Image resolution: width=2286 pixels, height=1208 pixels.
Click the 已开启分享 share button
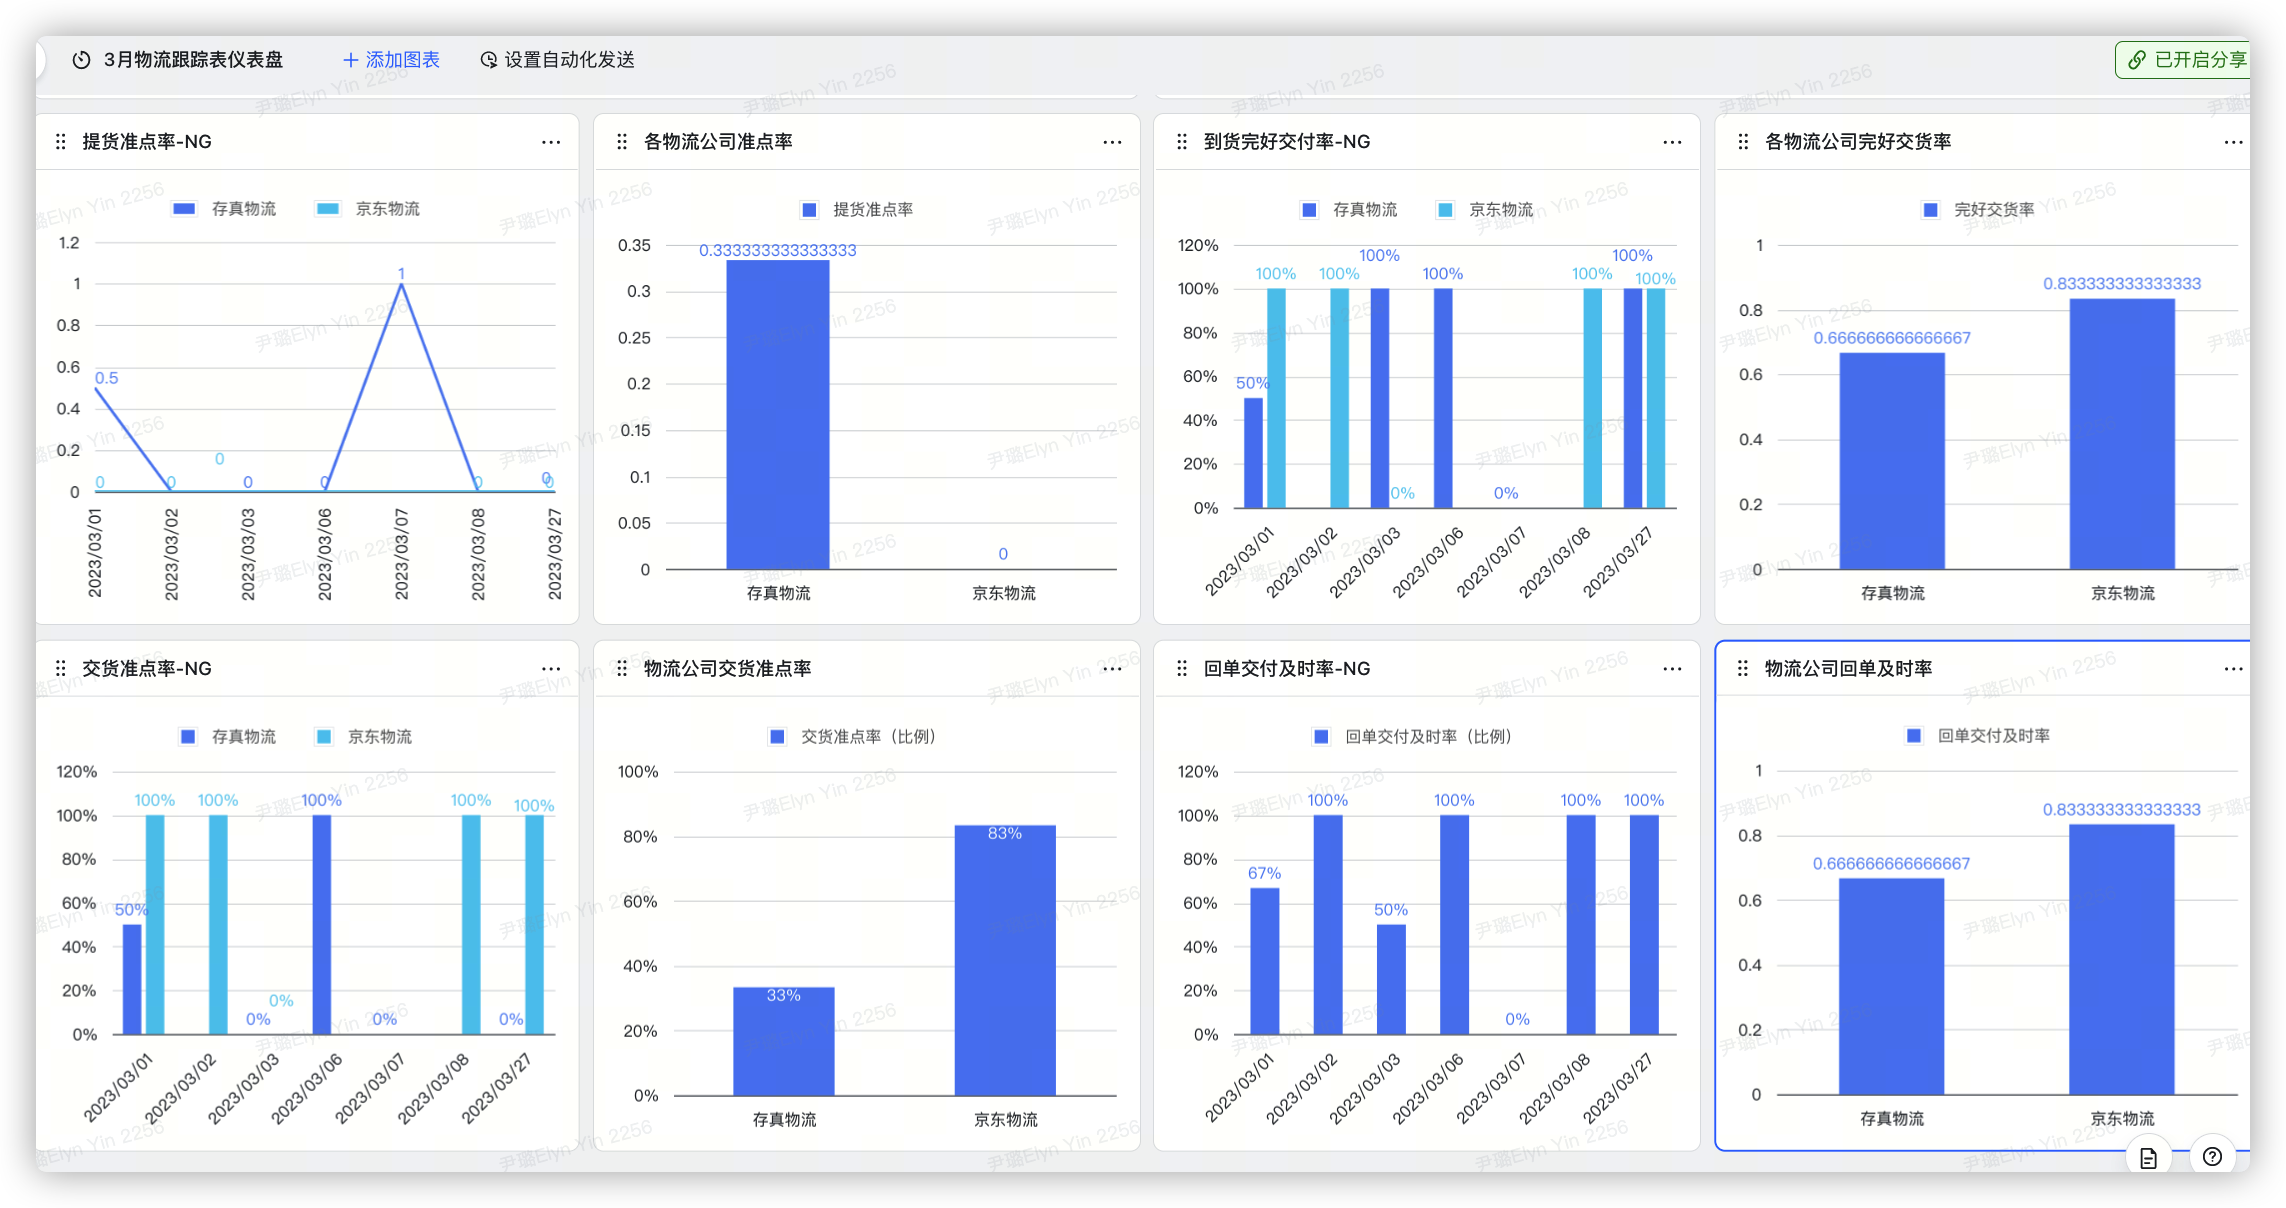pos(2190,60)
